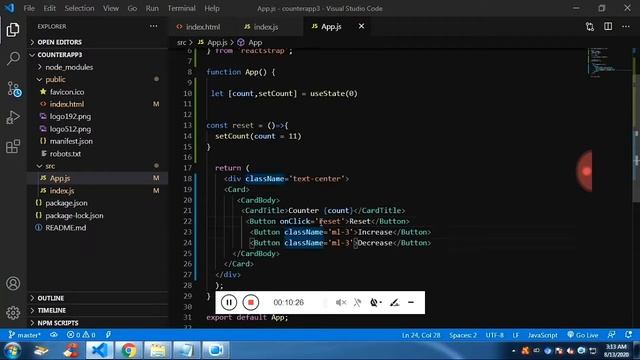Screen dimensions: 640x360
Task: Open the Accounts icon in activity bar
Action: (13, 283)
